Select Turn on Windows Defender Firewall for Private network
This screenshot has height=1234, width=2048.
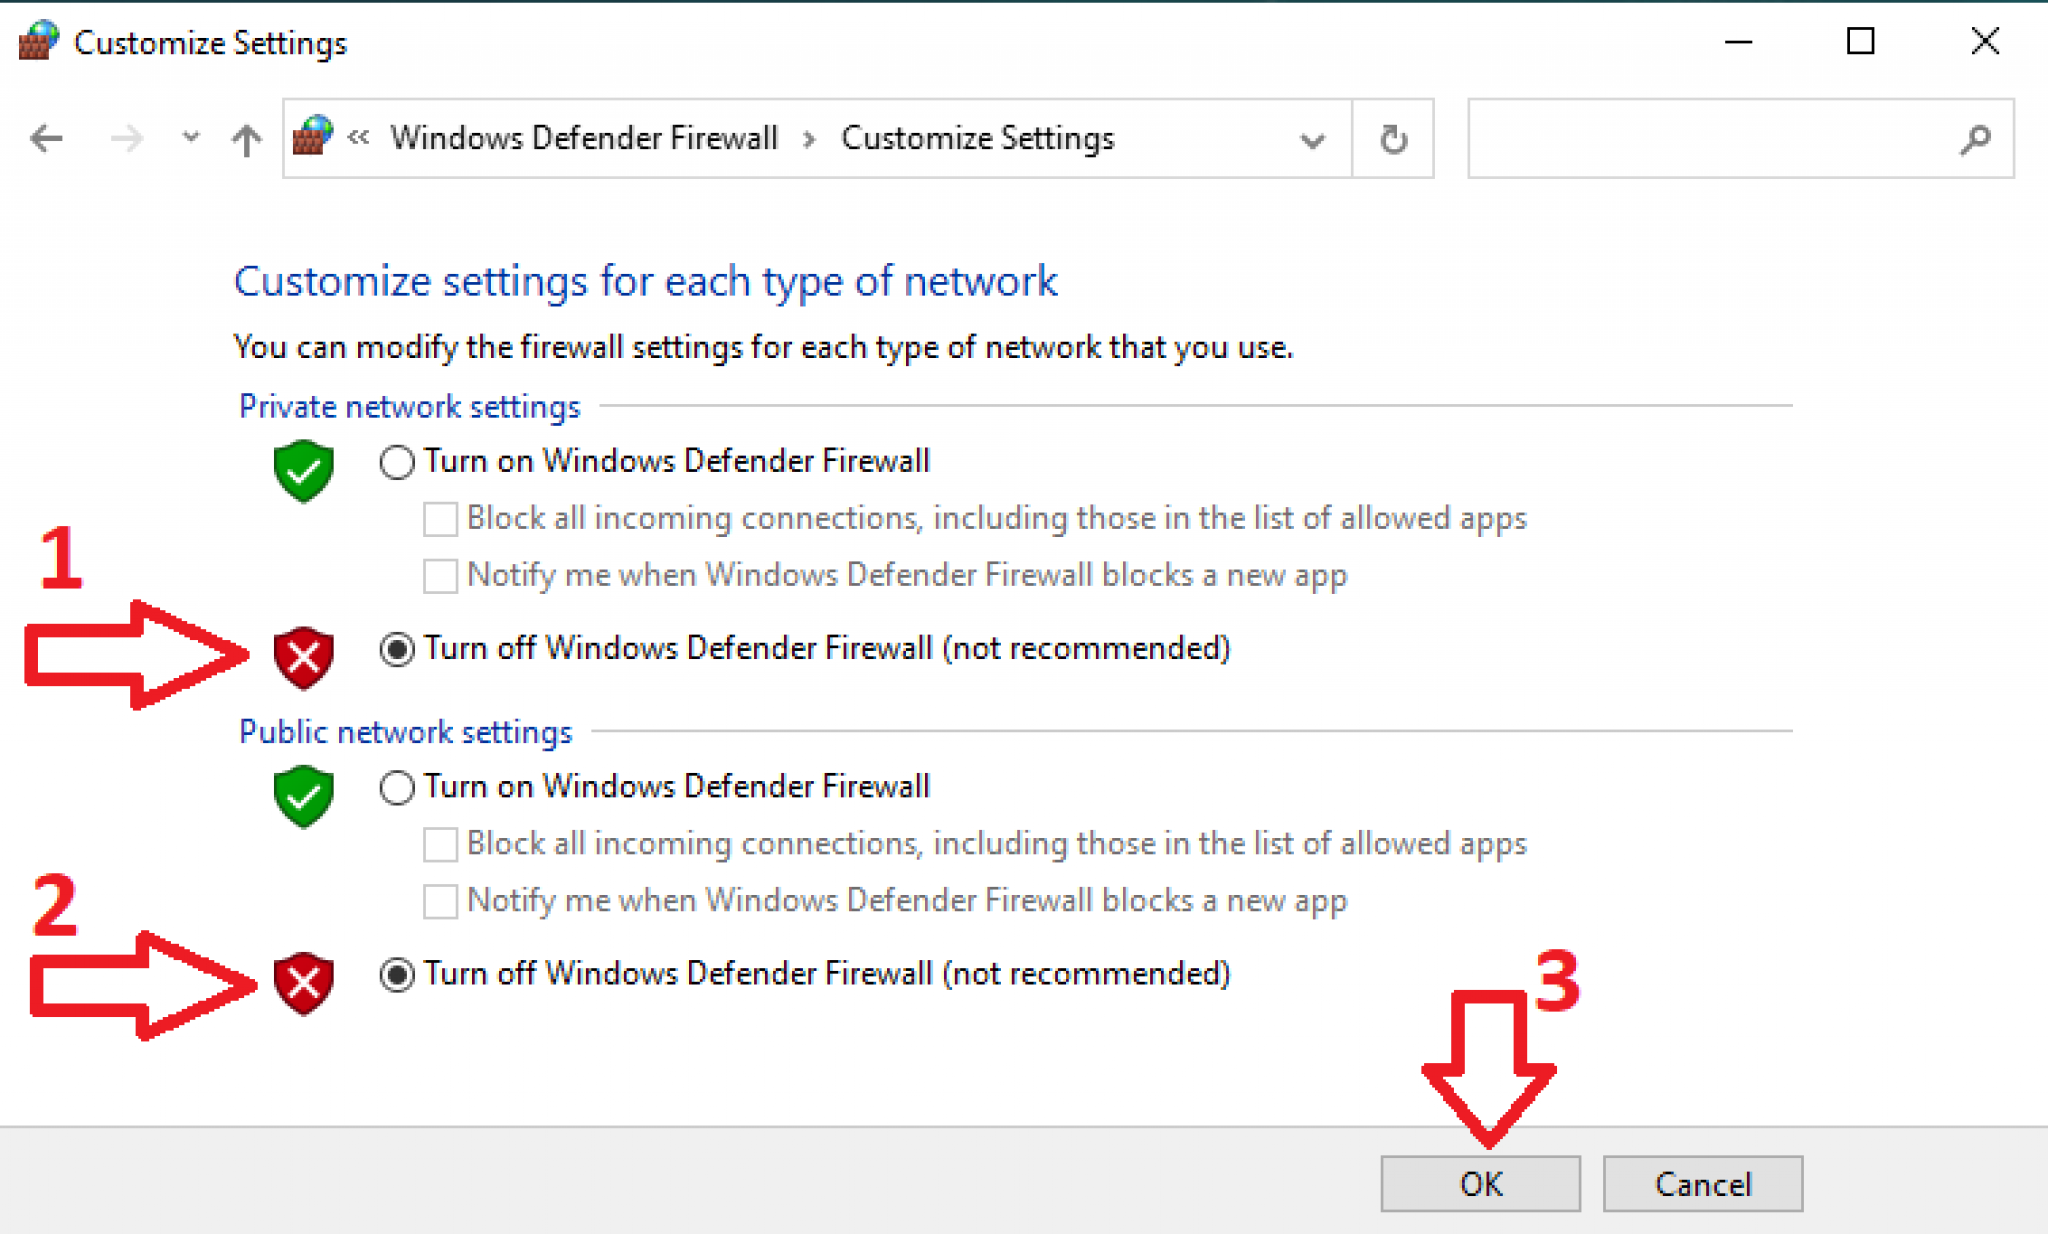[x=396, y=461]
